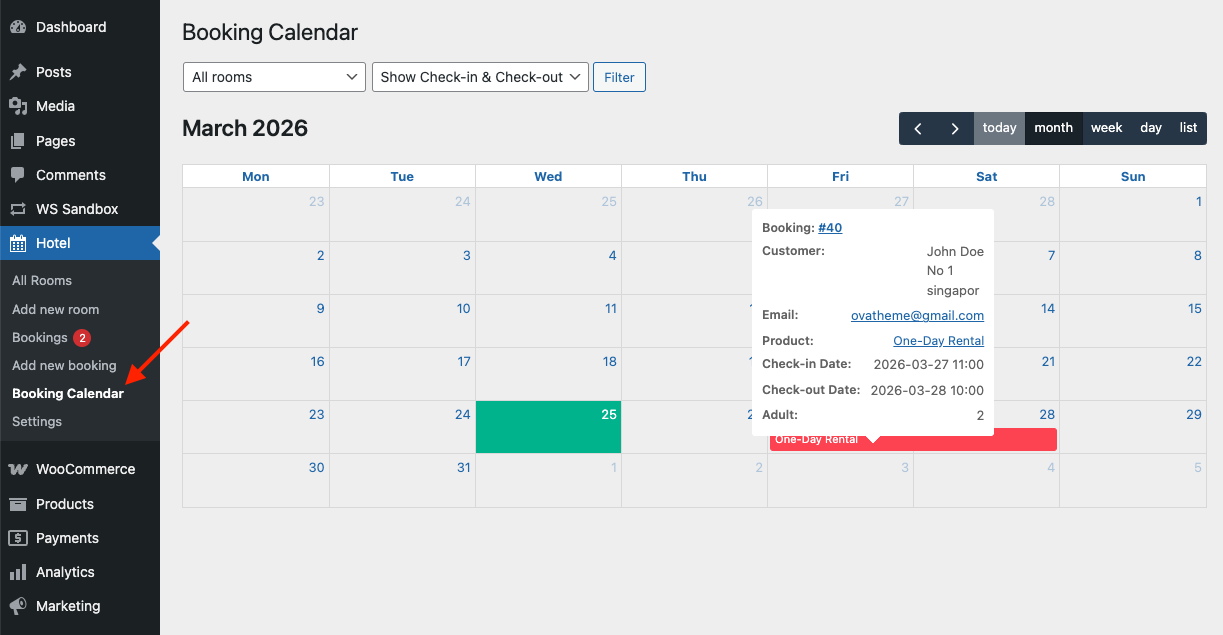The width and height of the screenshot is (1223, 635).
Task: Switch calendar to day view
Action: click(1151, 128)
